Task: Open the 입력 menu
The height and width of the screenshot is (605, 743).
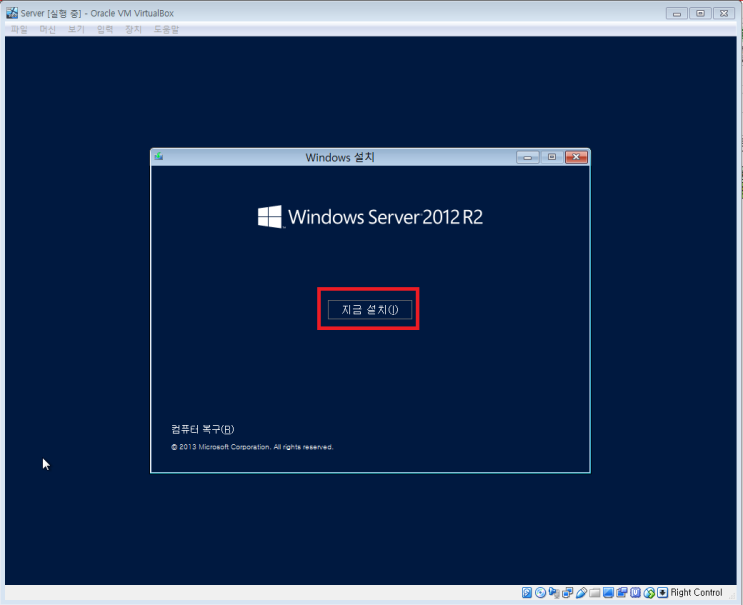Action: coord(105,29)
